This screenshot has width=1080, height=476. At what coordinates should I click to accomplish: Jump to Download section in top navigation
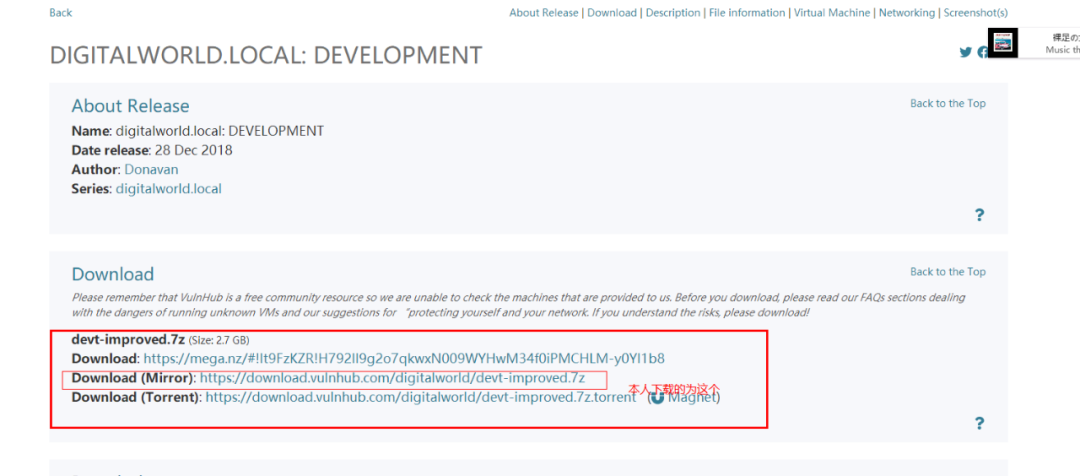tap(612, 12)
